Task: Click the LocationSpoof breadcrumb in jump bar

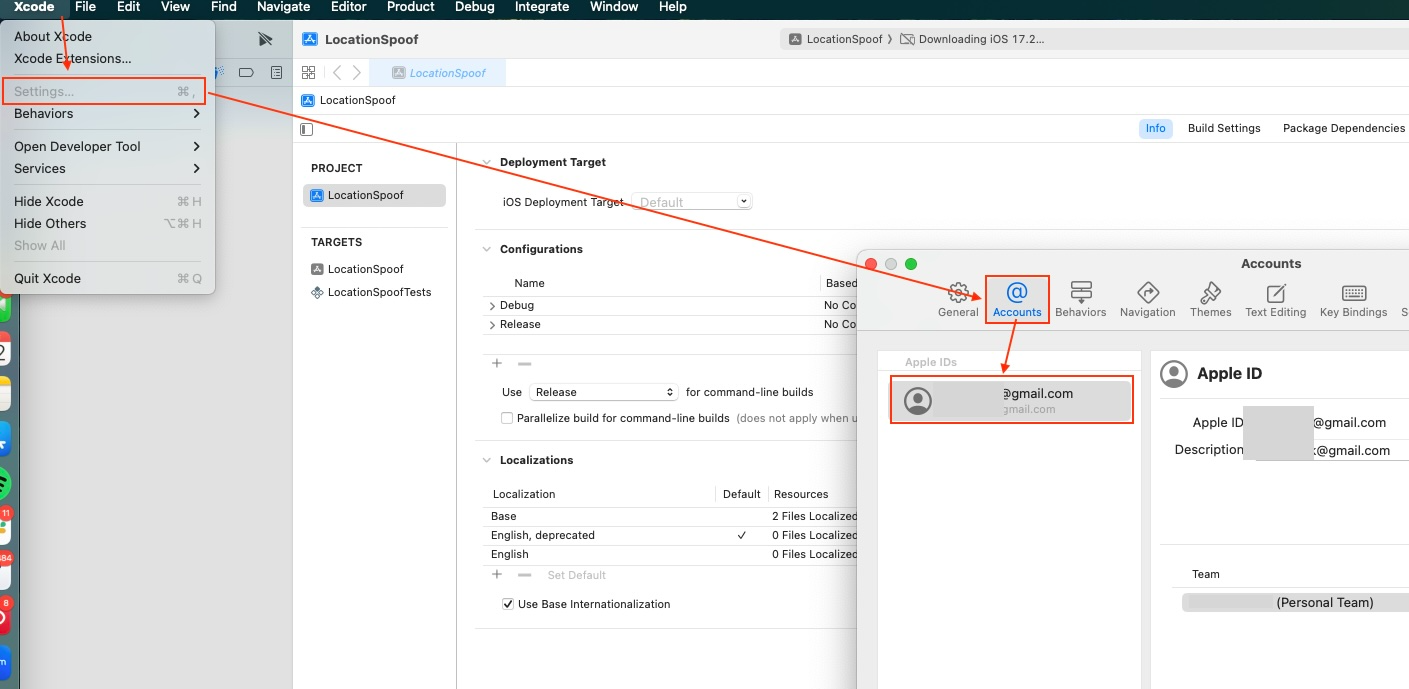Action: point(349,100)
